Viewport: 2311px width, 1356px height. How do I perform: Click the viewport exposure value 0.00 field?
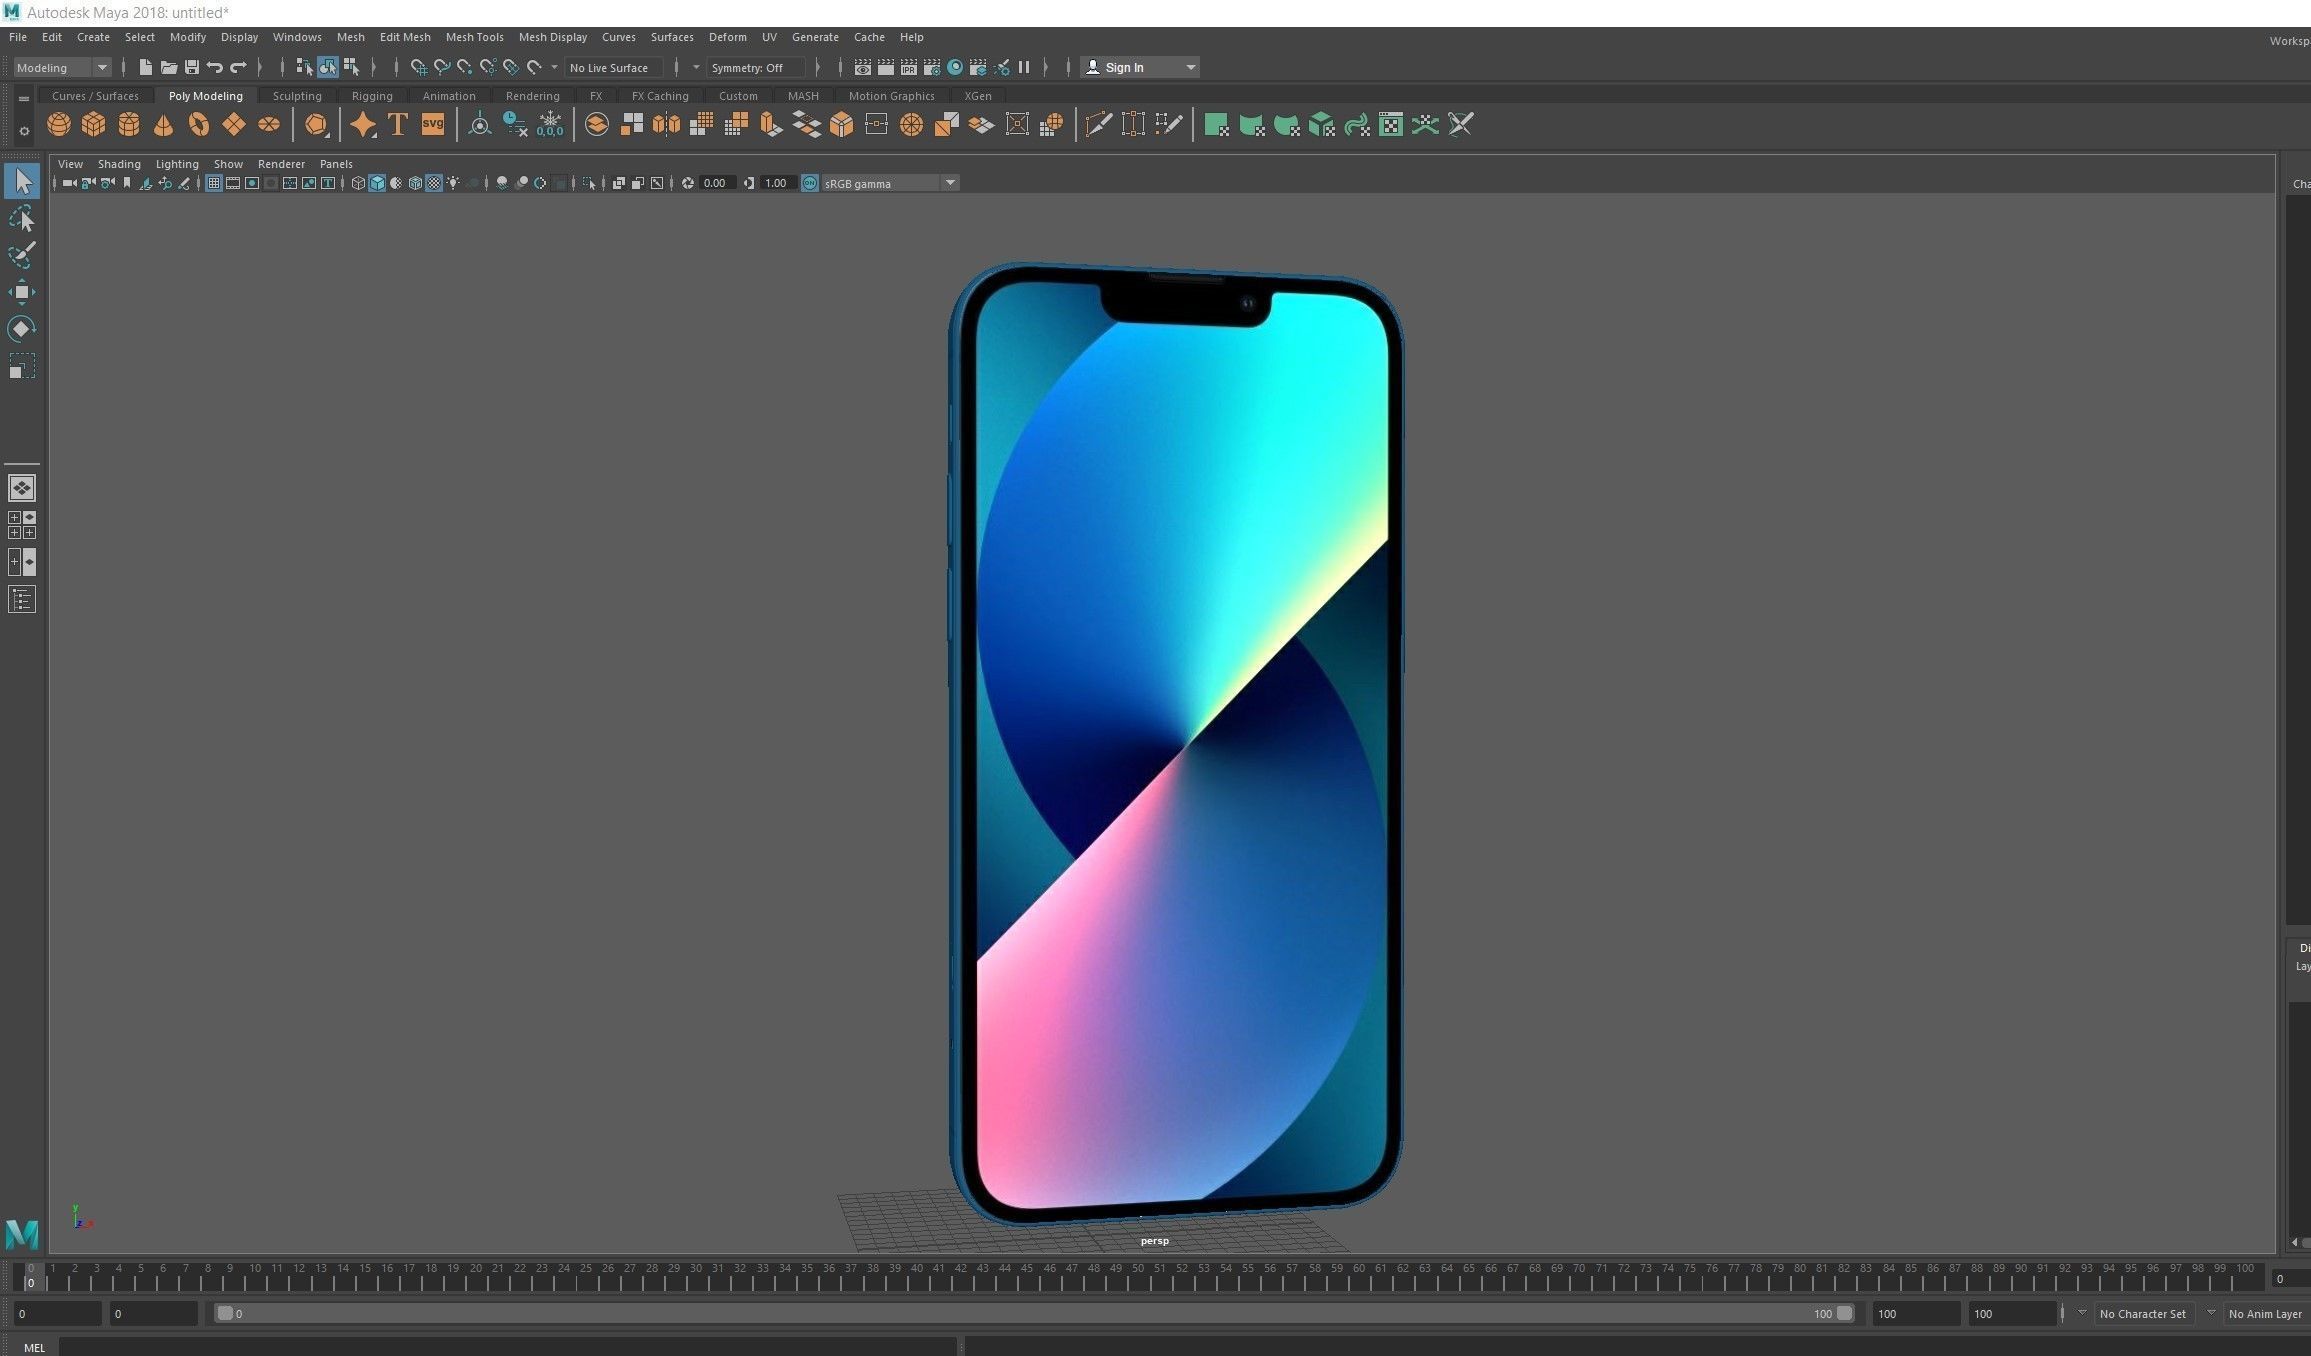[716, 183]
